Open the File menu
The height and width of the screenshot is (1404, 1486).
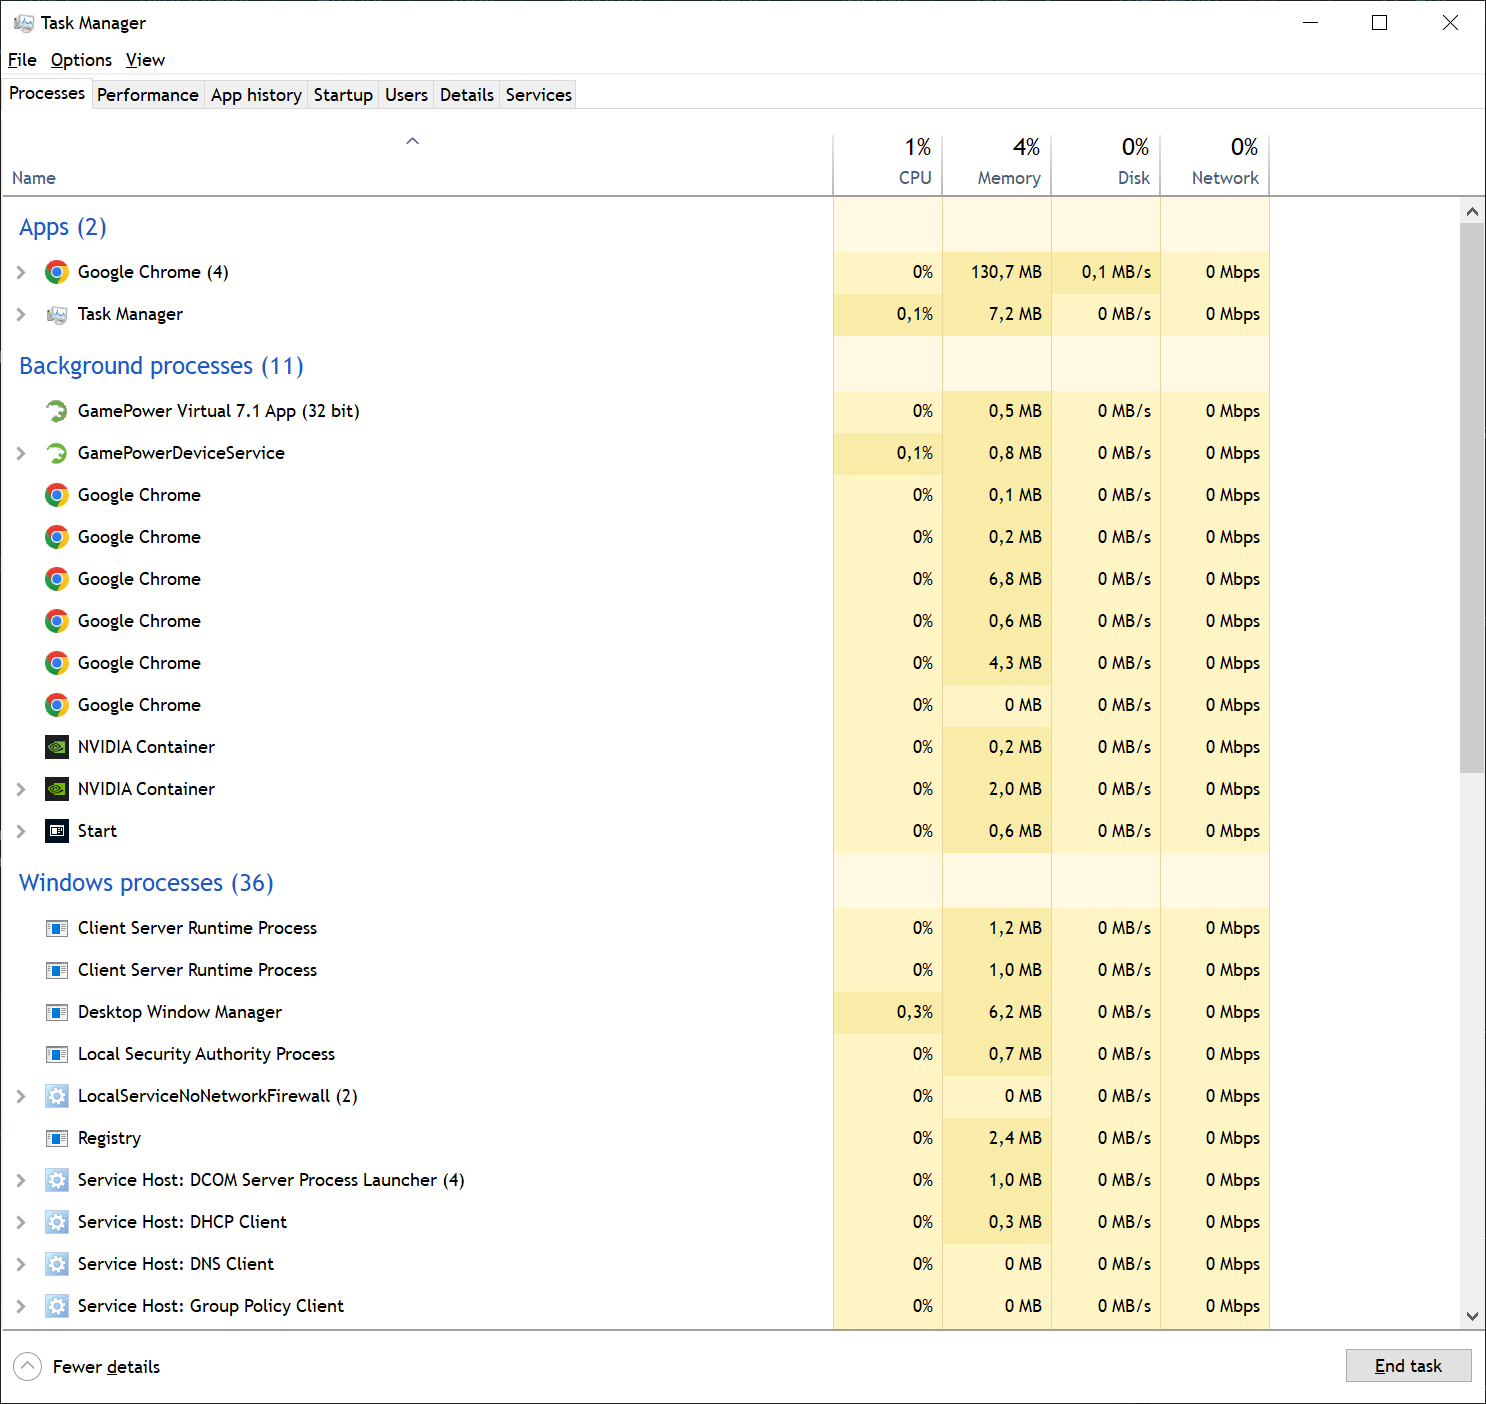click(x=22, y=60)
